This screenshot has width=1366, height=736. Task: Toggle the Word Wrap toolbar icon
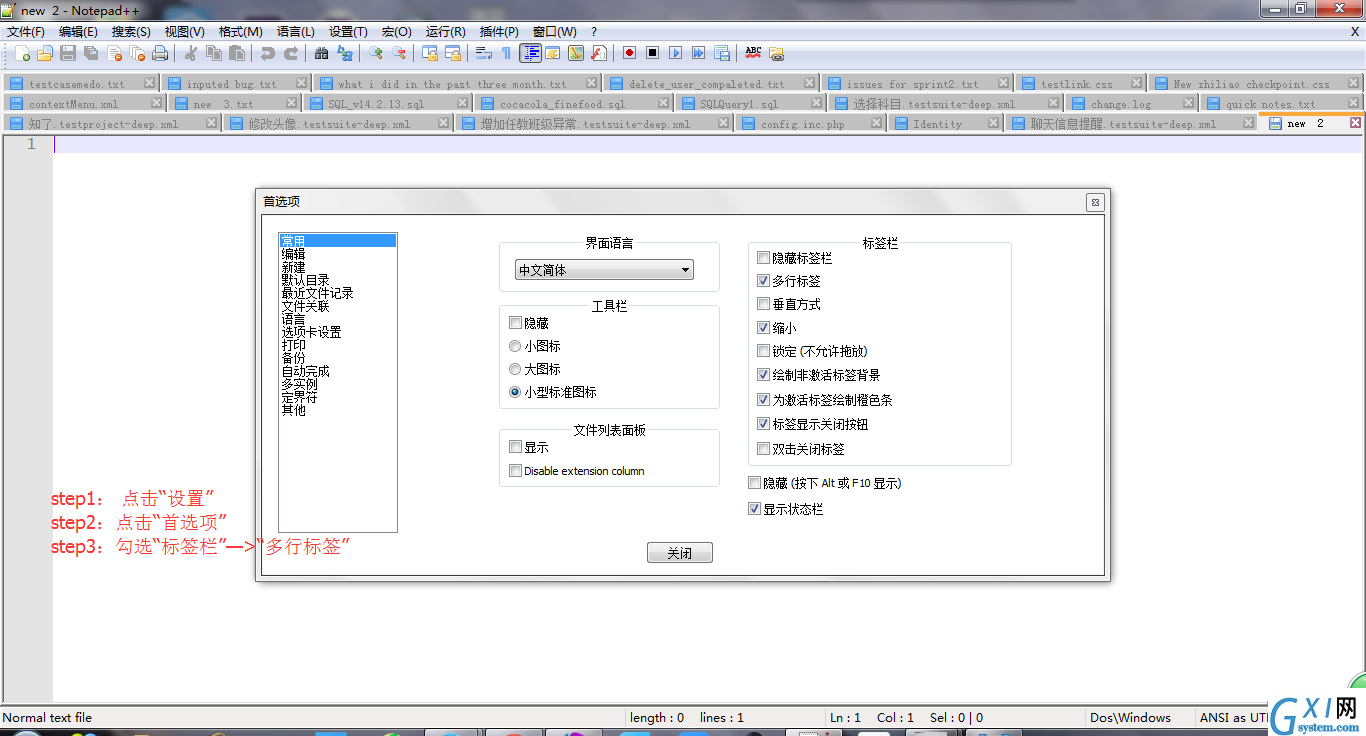coord(484,53)
